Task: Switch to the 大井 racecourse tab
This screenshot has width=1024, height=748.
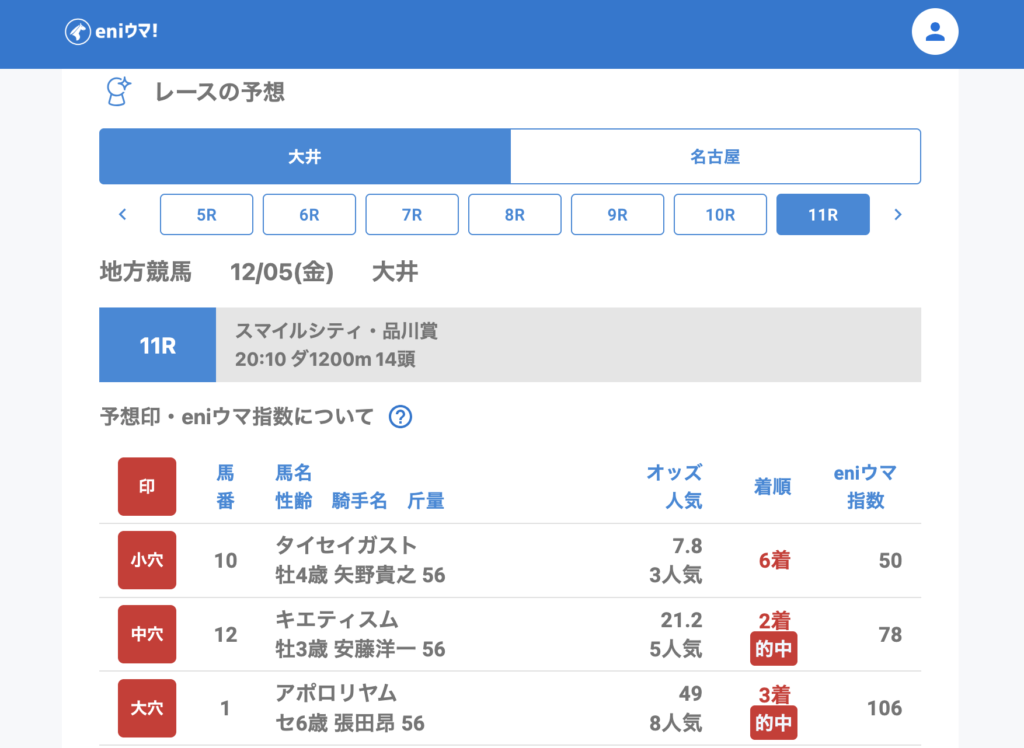Action: click(x=305, y=157)
